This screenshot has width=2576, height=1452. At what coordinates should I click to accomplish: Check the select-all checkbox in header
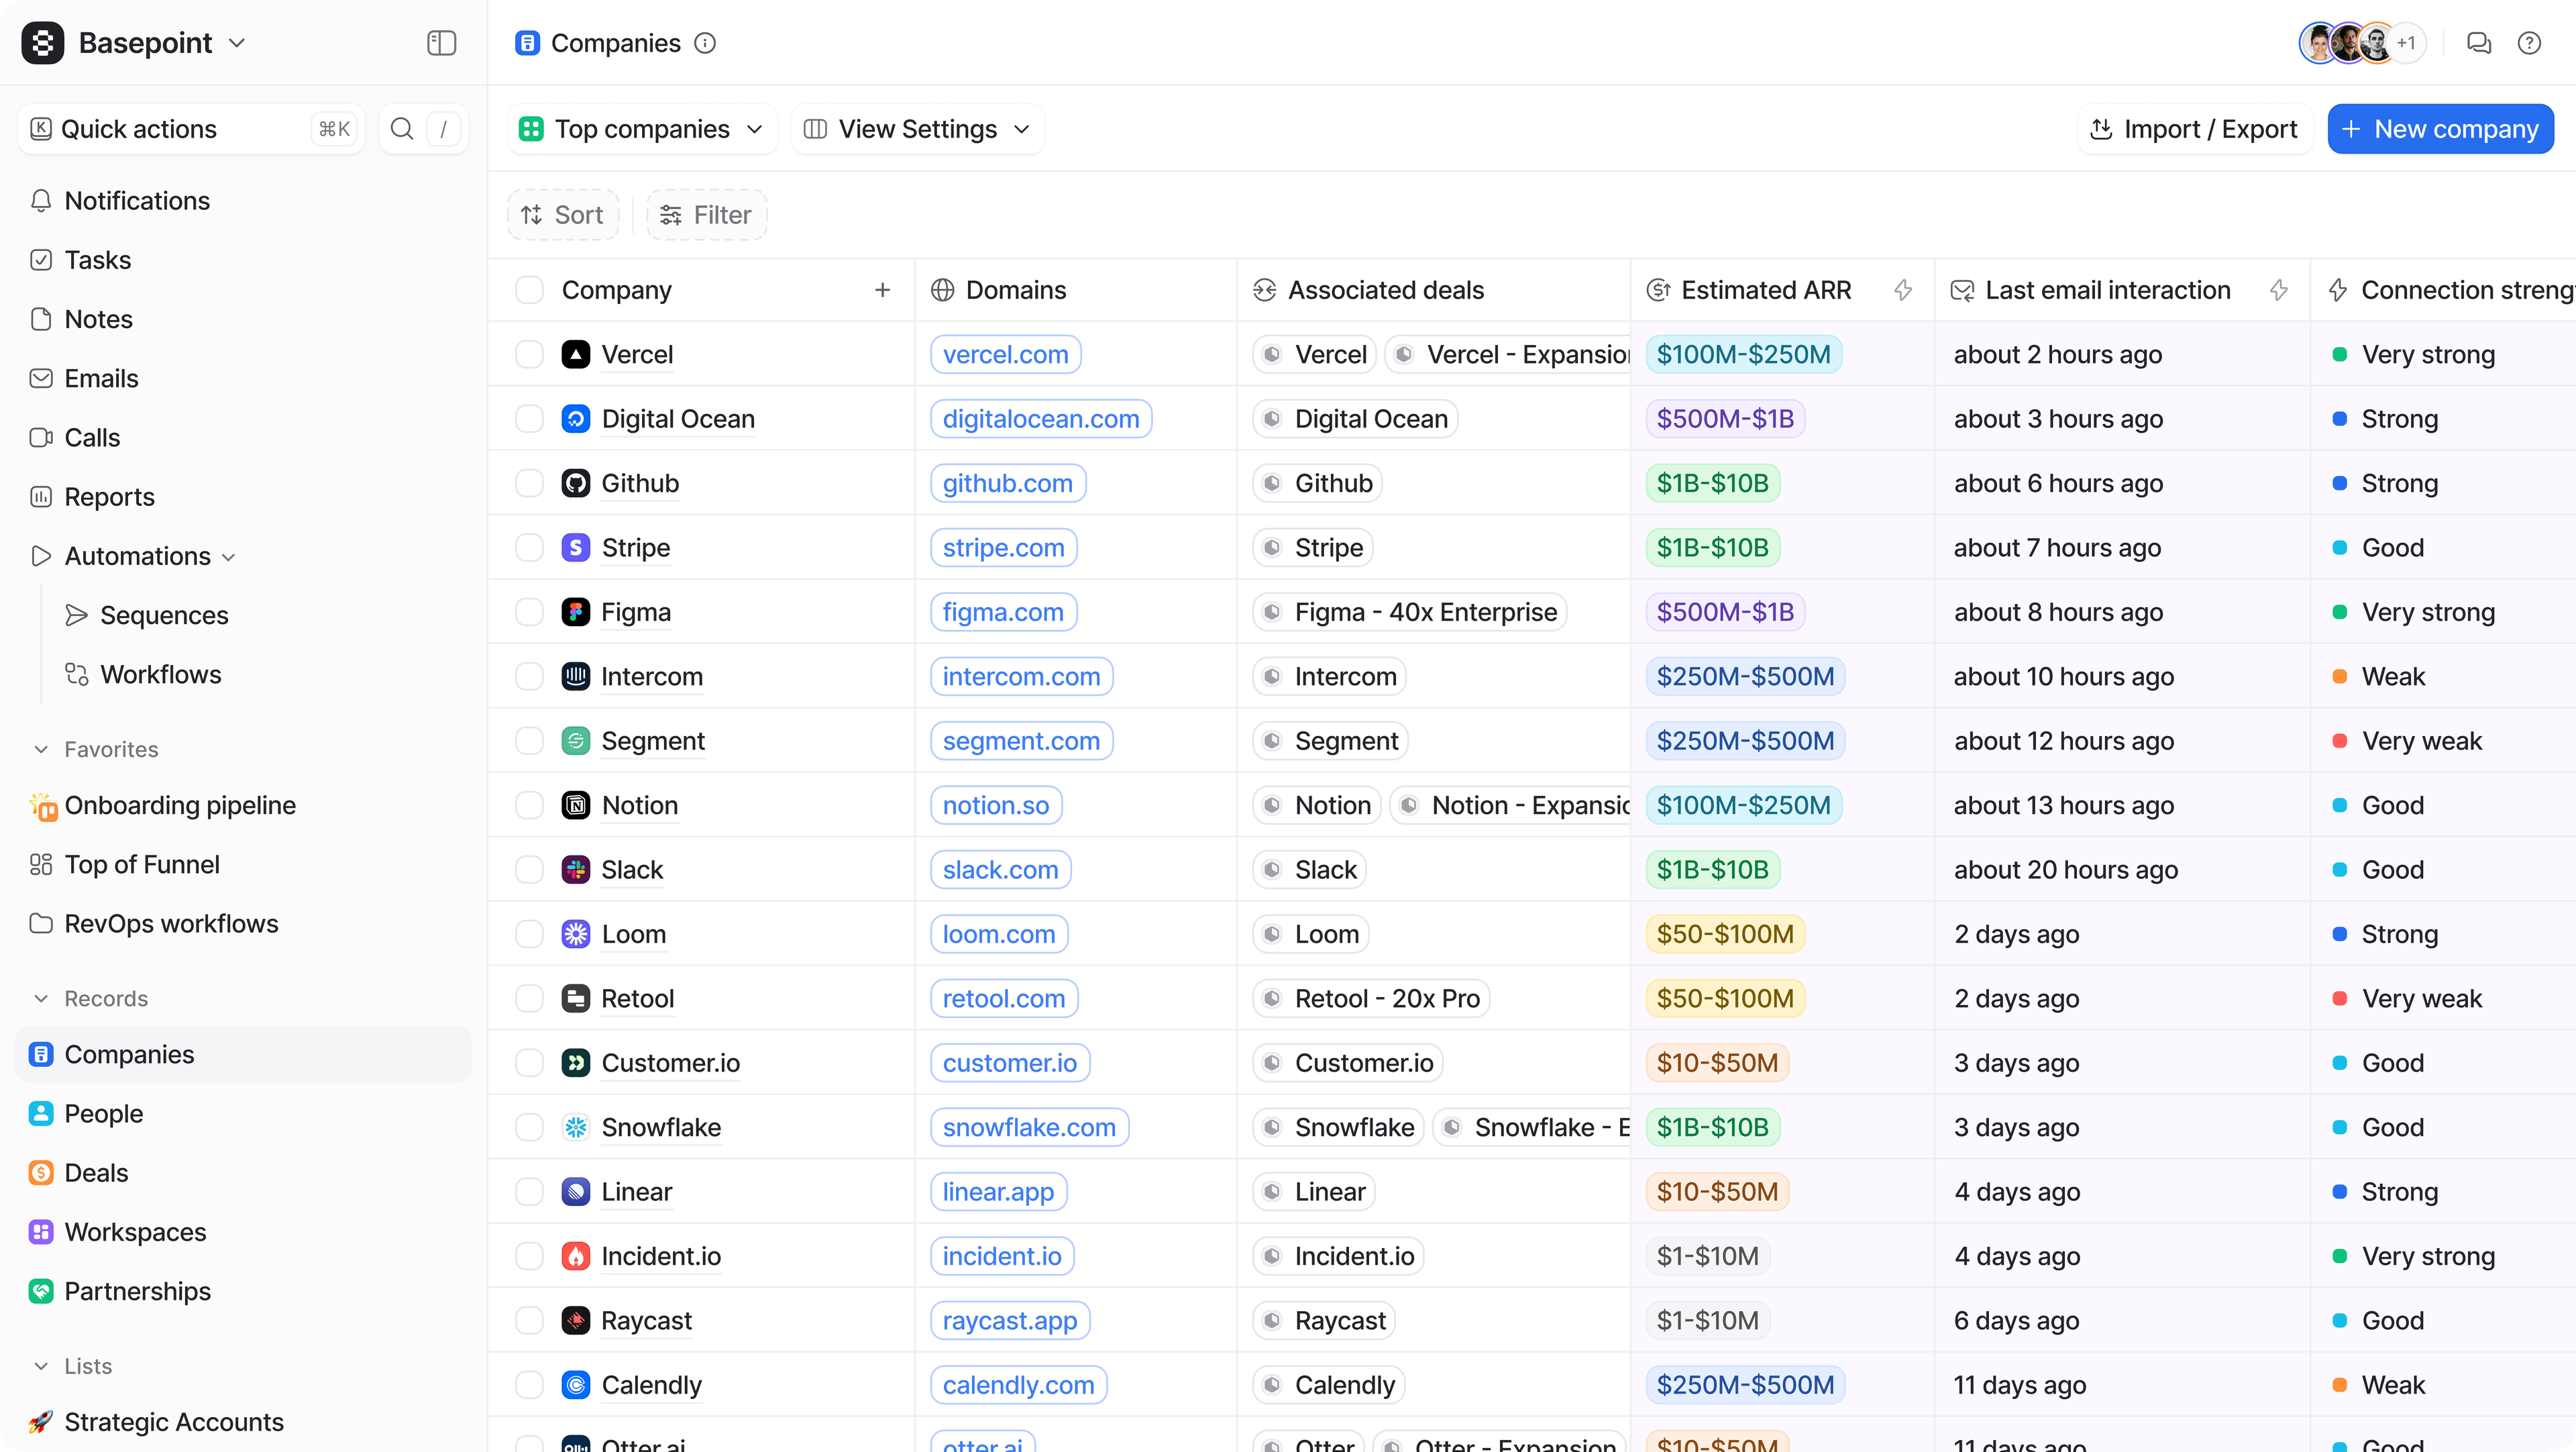pyautogui.click(x=529, y=290)
